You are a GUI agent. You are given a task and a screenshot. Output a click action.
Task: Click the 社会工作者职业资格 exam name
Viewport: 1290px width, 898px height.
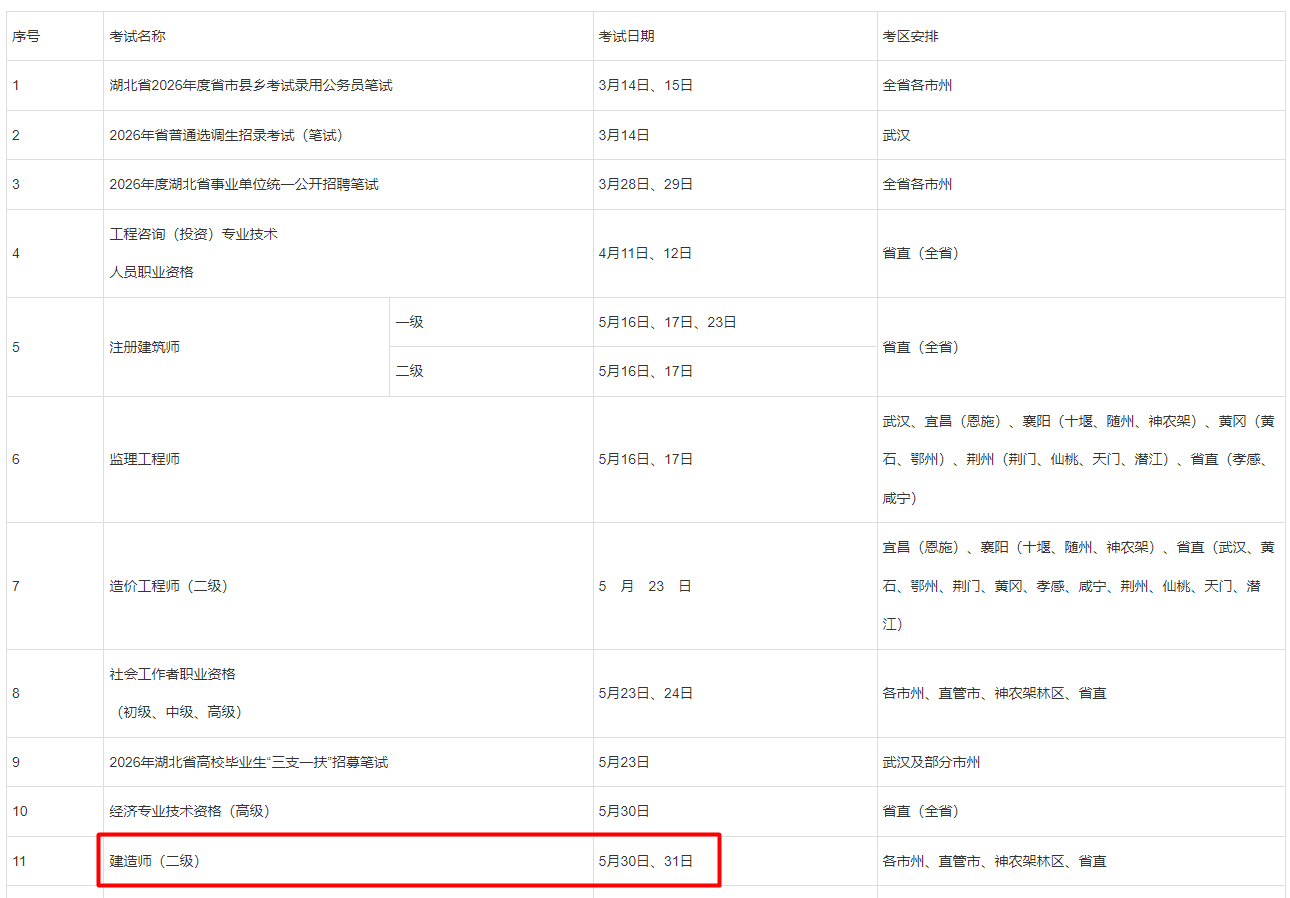(172, 674)
